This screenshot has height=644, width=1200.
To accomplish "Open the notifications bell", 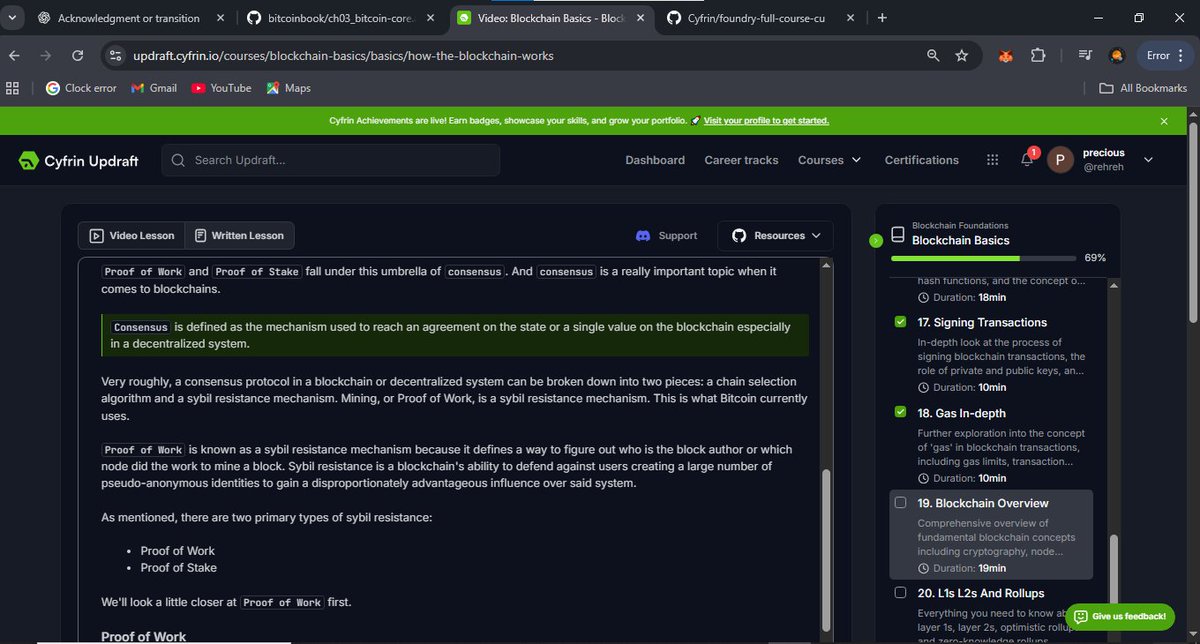I will coord(1026,160).
